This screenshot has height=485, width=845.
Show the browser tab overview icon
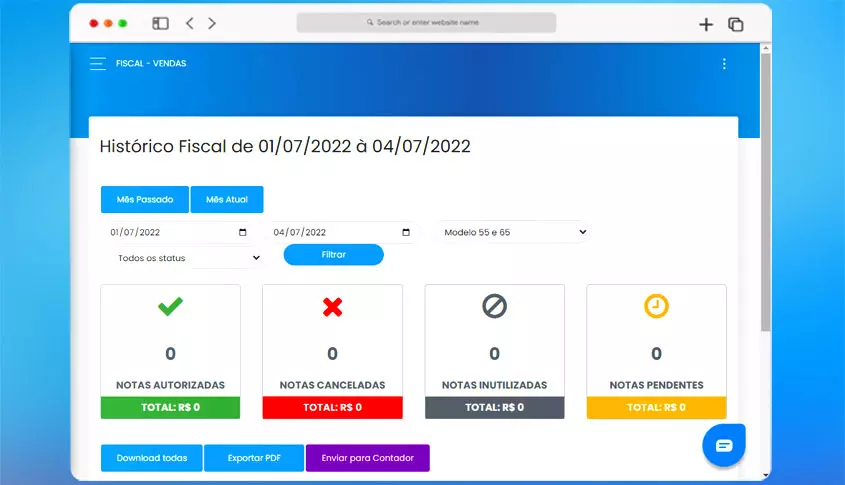click(x=736, y=24)
